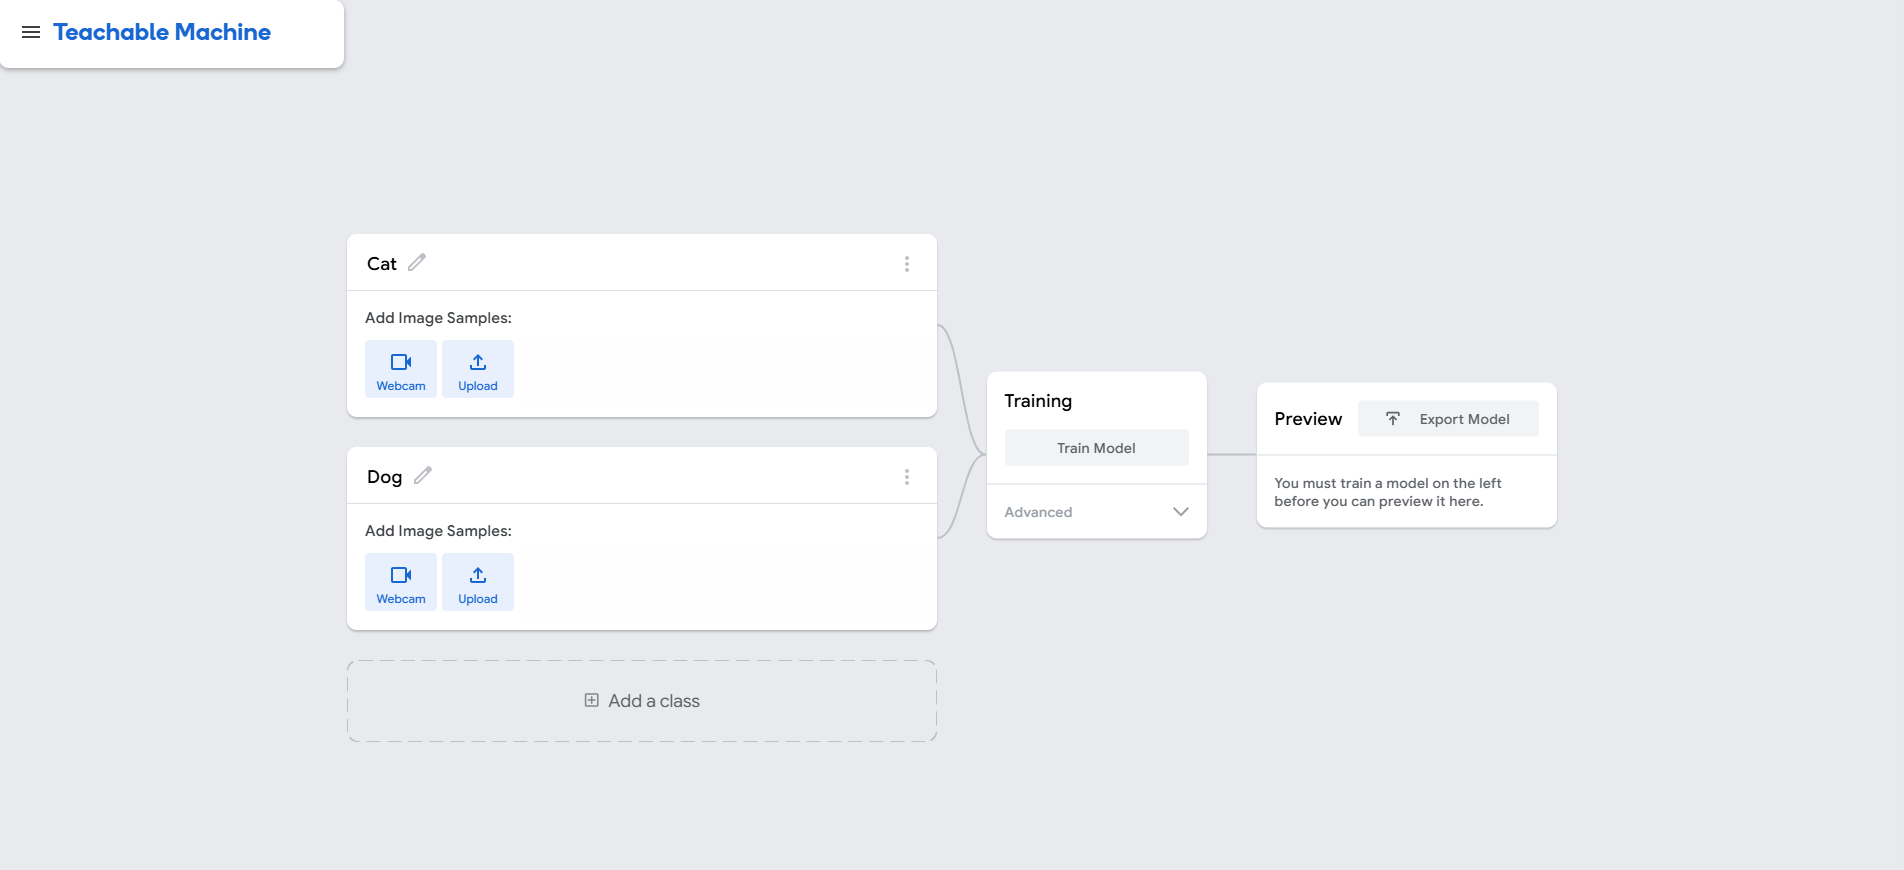
Task: Open the Cat class options menu
Action: pos(907,264)
